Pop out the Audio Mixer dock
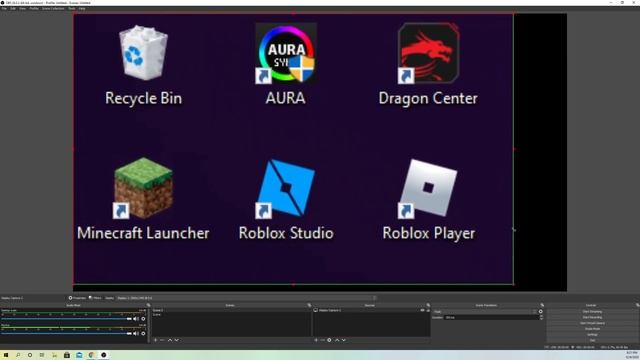This screenshot has height=360, width=640. click(148, 305)
